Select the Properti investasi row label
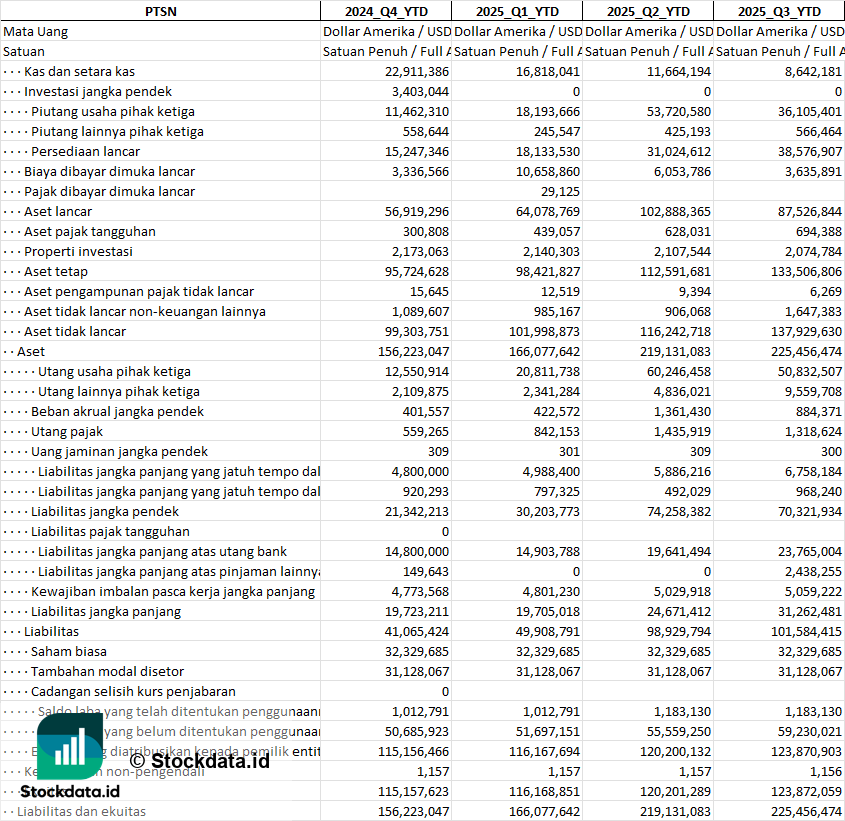 (x=78, y=251)
